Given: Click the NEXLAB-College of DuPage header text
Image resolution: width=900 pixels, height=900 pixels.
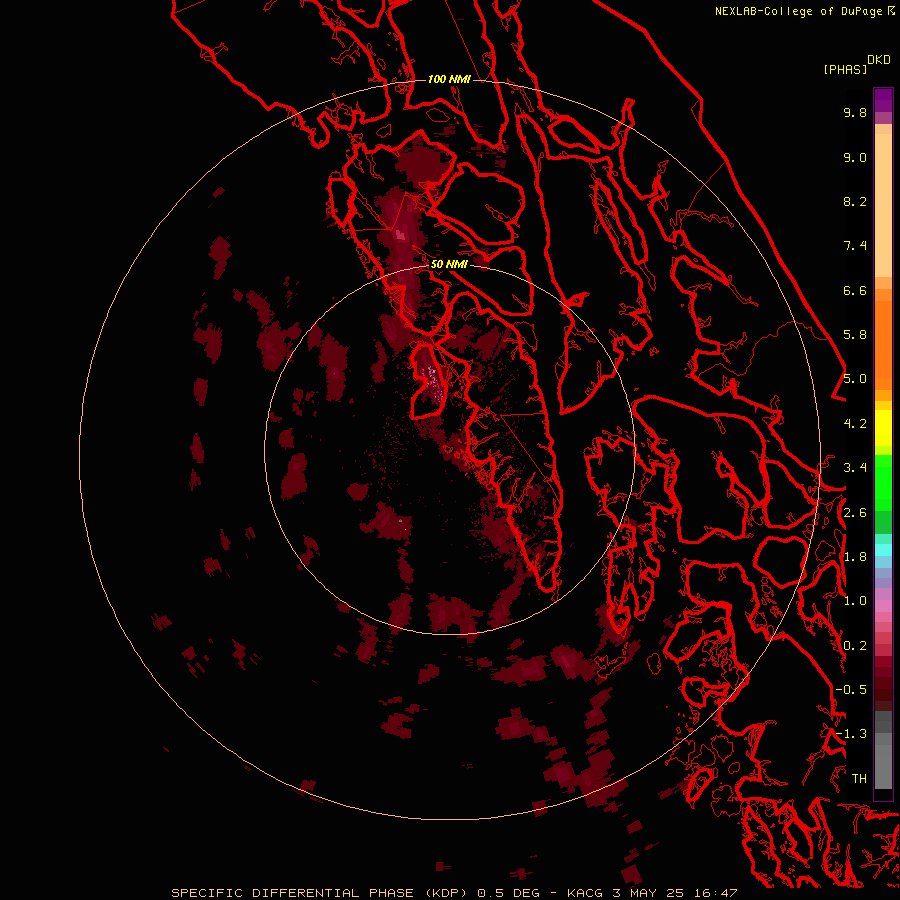Looking at the screenshot, I should pyautogui.click(x=800, y=11).
